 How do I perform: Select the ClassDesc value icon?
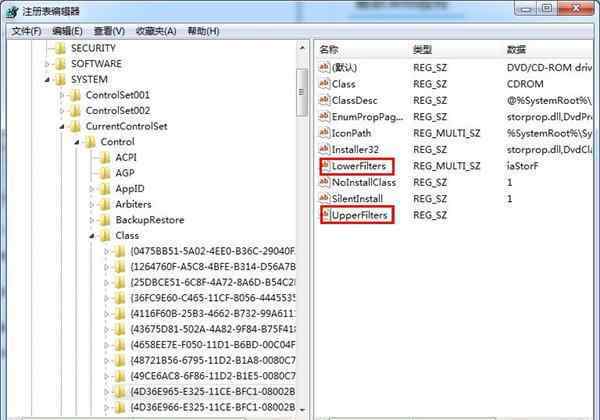pyautogui.click(x=324, y=100)
